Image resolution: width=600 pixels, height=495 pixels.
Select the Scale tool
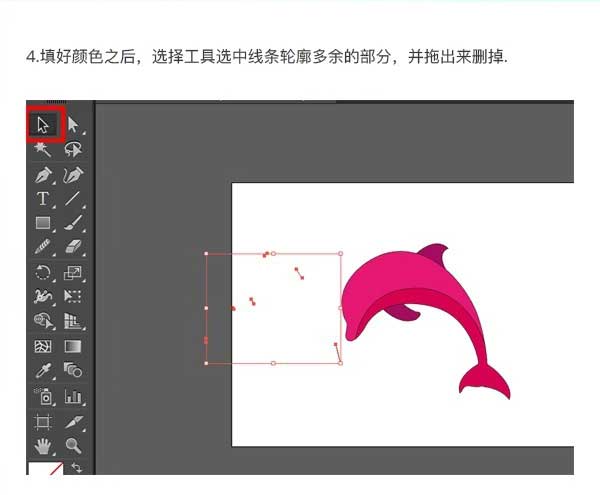coord(73,273)
